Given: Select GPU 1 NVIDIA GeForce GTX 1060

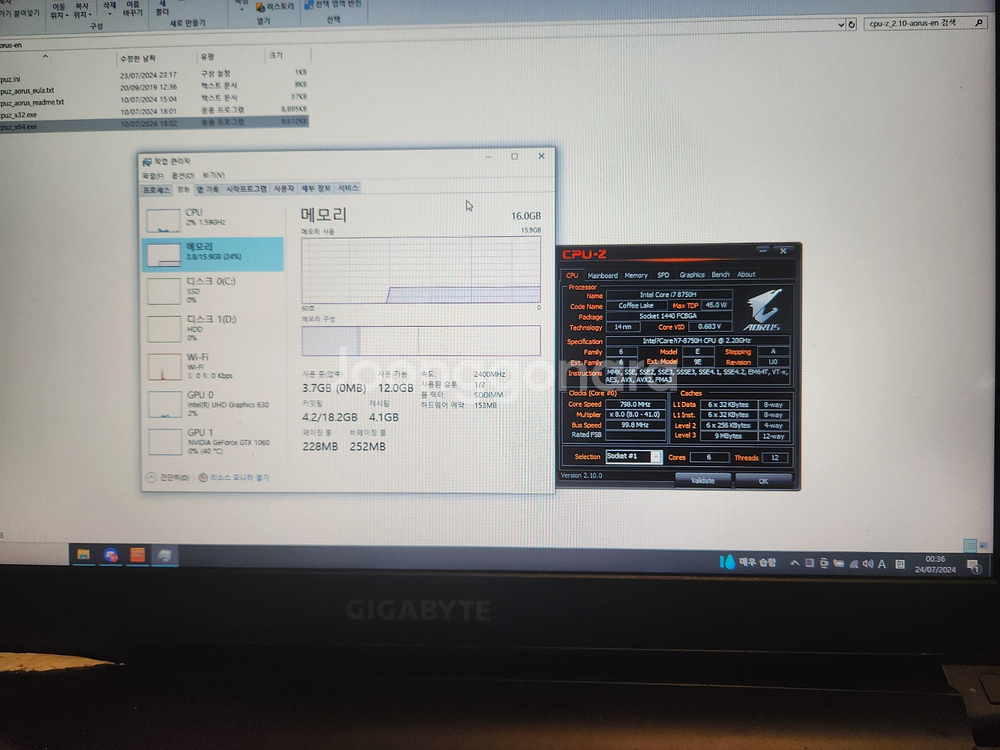Looking at the screenshot, I should tap(212, 441).
